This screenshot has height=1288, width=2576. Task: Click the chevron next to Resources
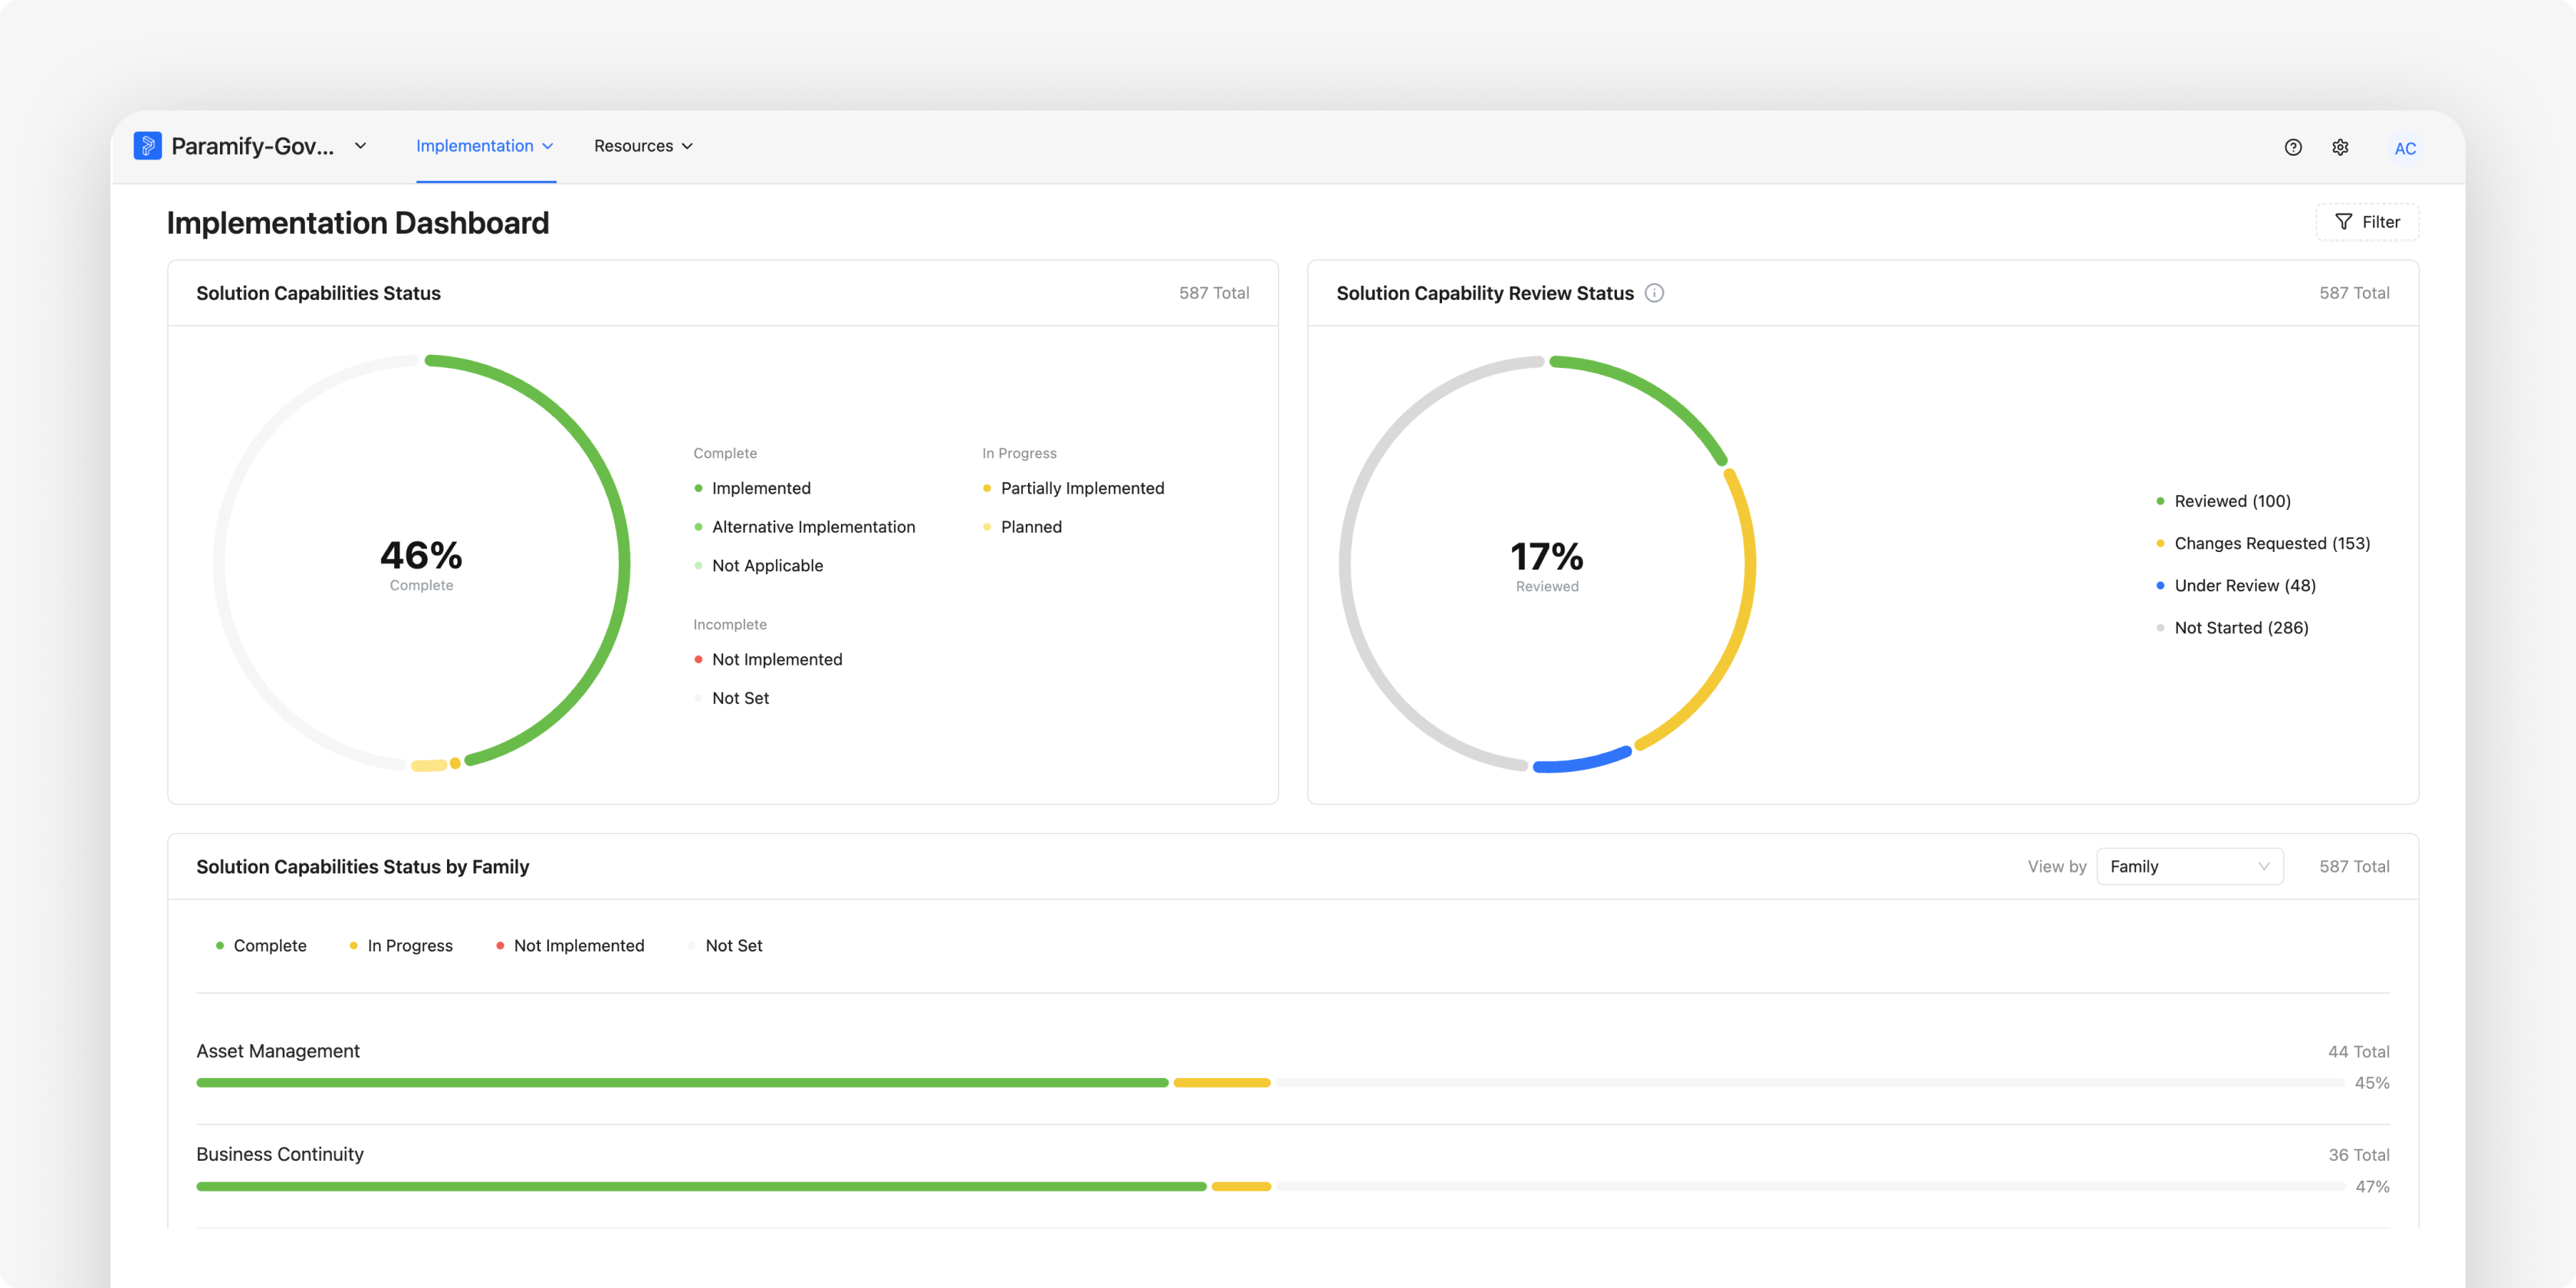click(x=687, y=146)
